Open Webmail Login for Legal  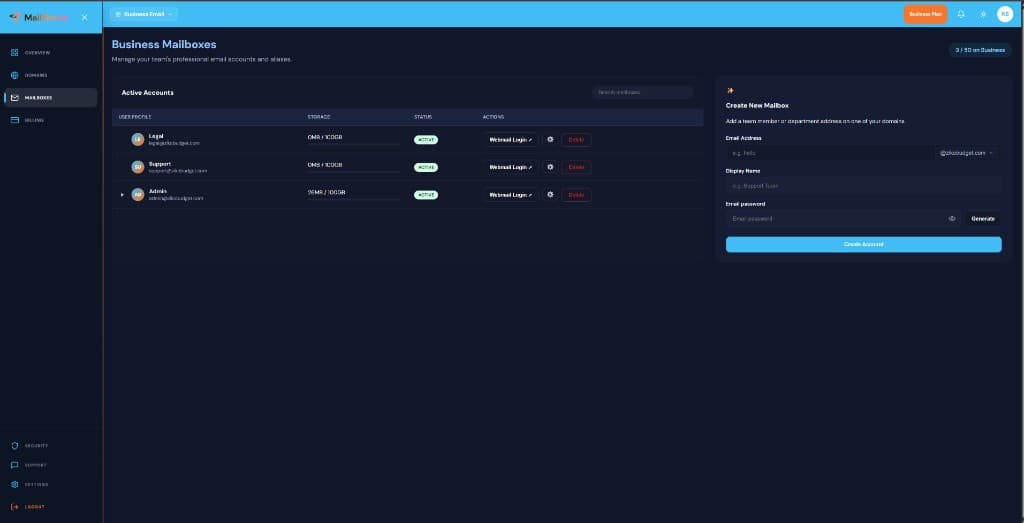[x=511, y=140]
